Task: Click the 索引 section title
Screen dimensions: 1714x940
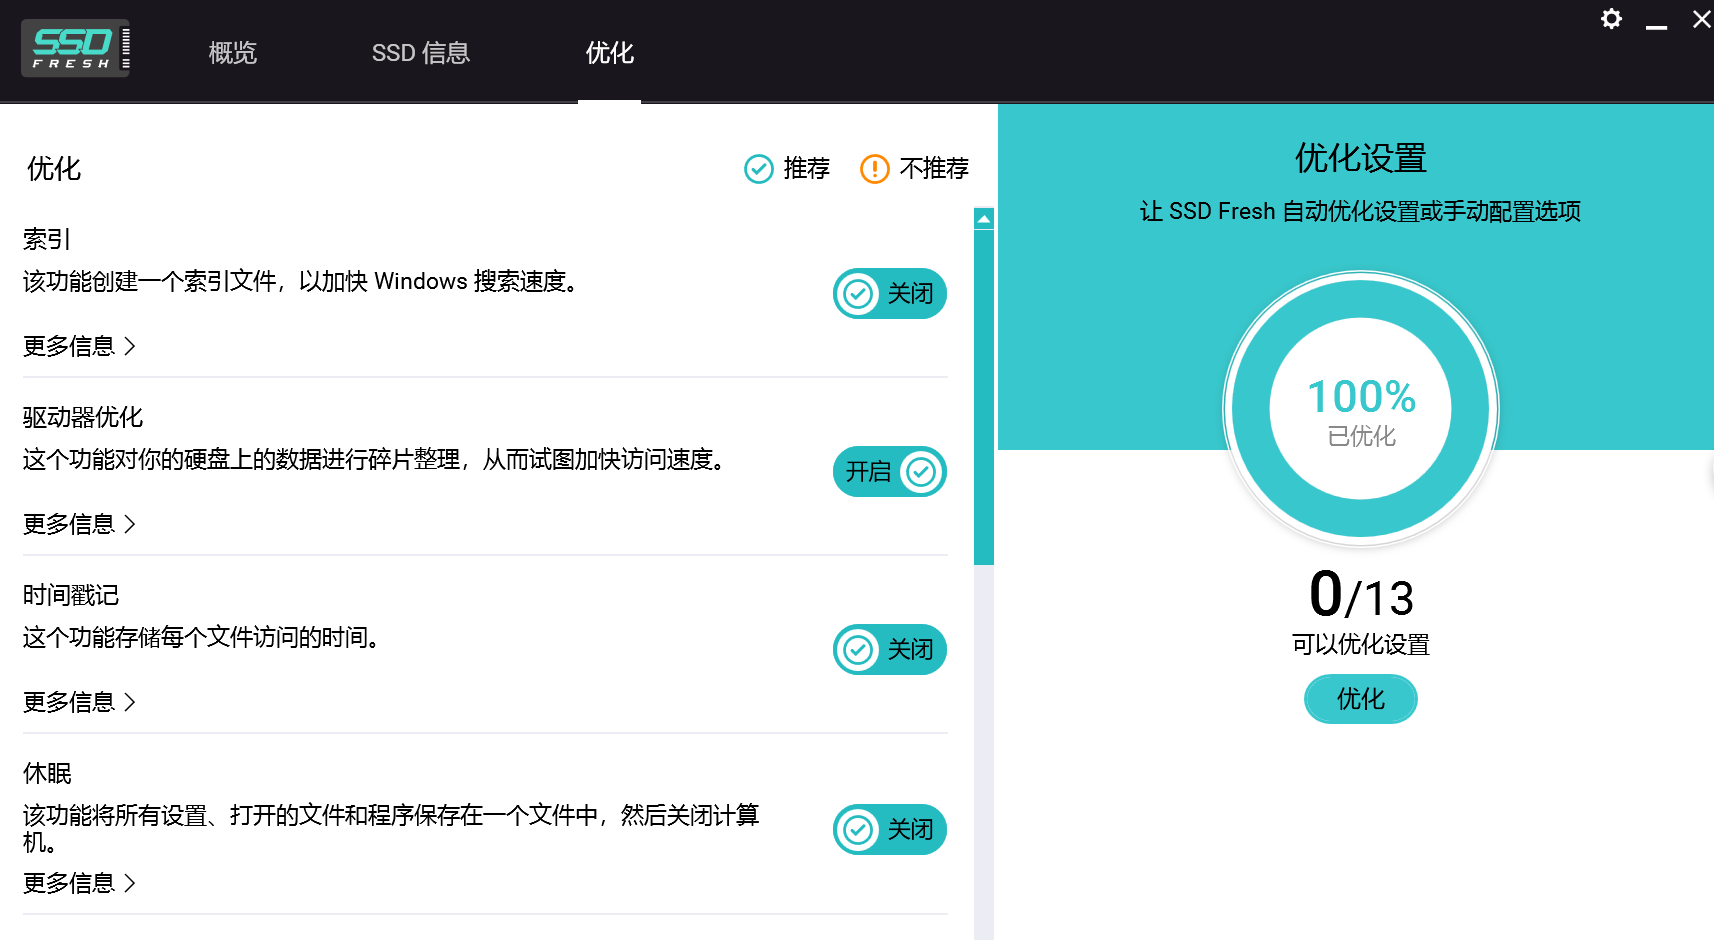Action: pyautogui.click(x=47, y=239)
